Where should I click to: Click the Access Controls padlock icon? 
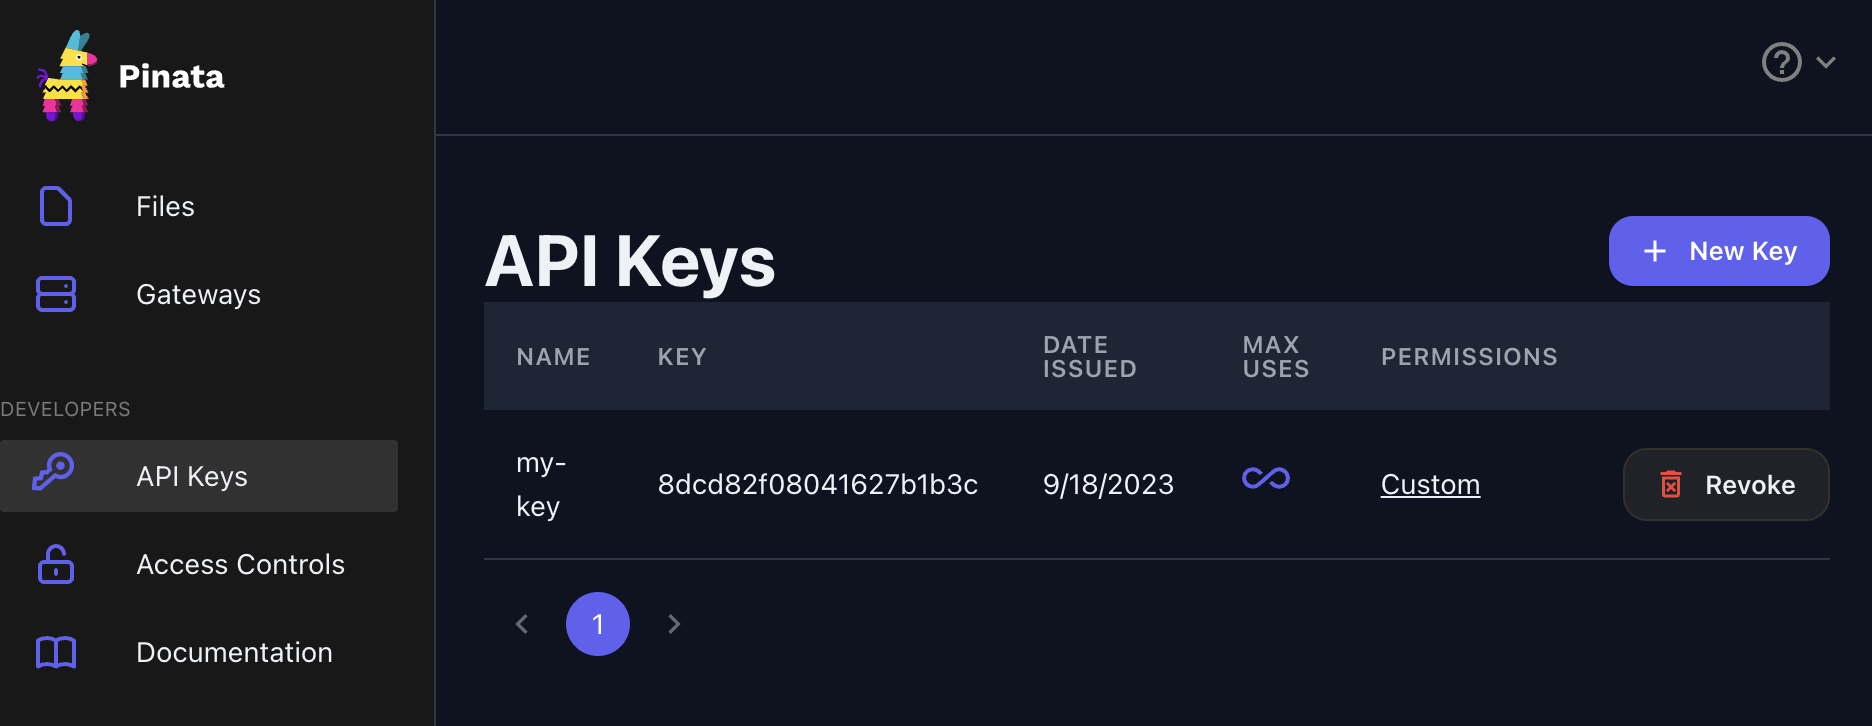point(55,564)
